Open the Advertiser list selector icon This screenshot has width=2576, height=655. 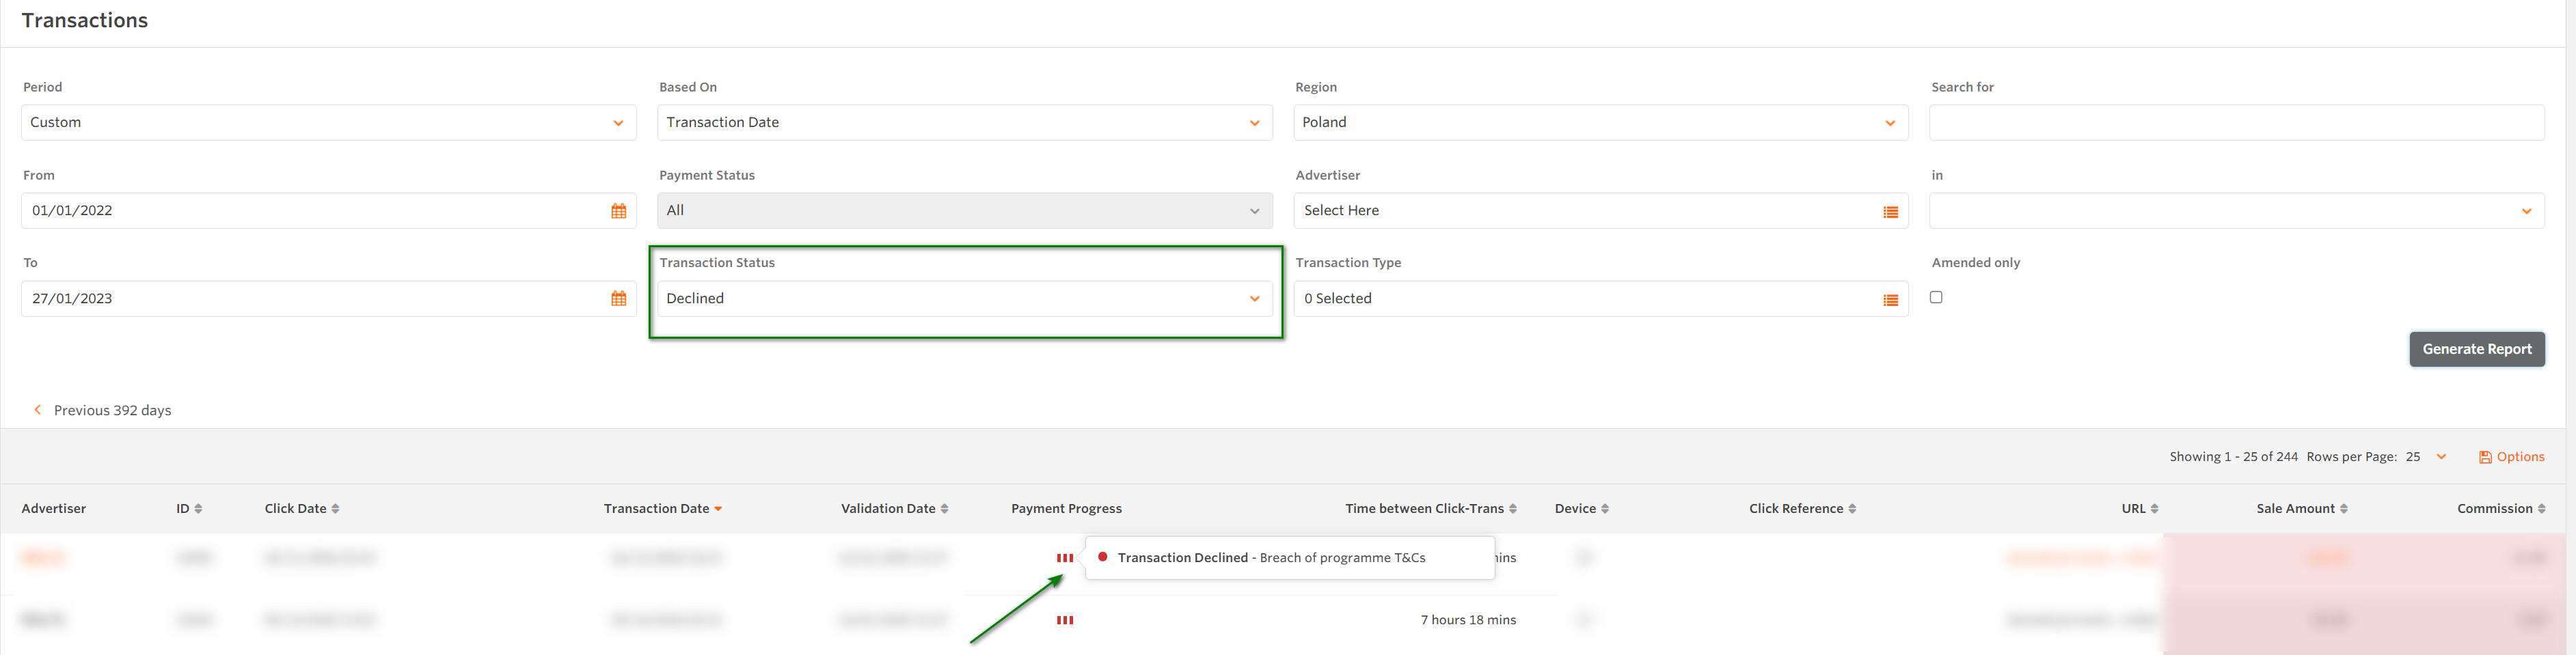pos(1889,210)
